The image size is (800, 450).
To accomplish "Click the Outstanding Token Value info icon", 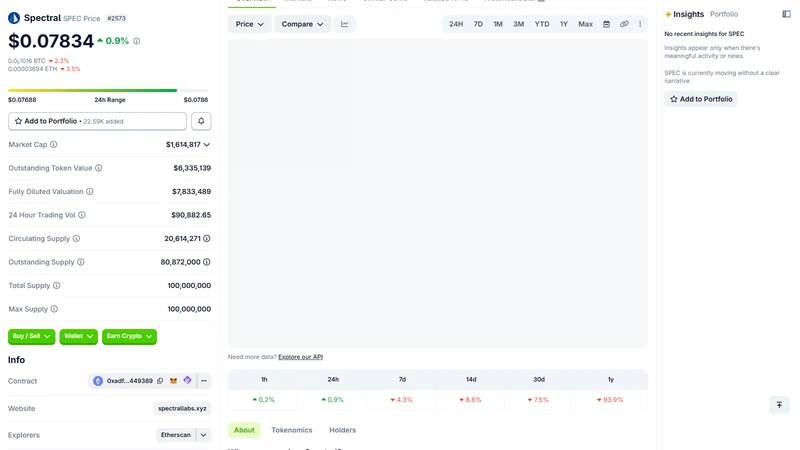I will [98, 168].
